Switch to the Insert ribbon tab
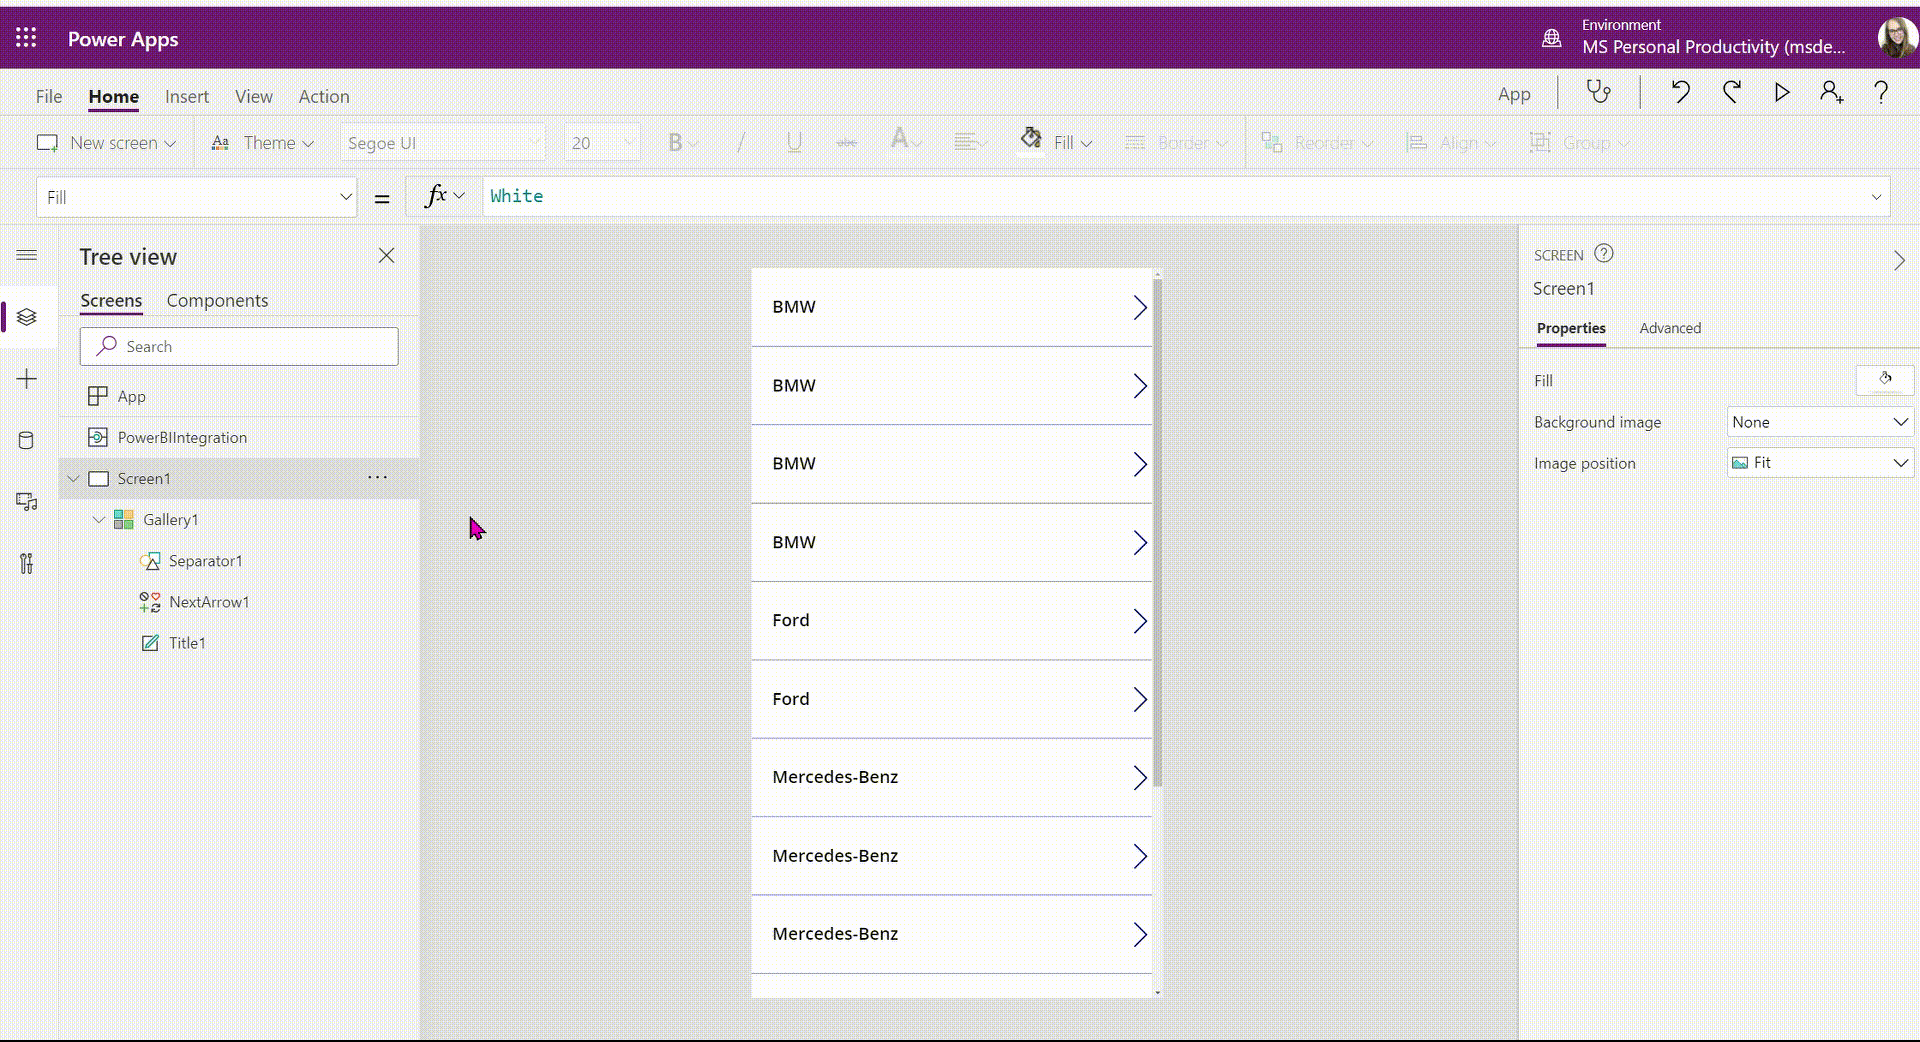 pos(187,96)
